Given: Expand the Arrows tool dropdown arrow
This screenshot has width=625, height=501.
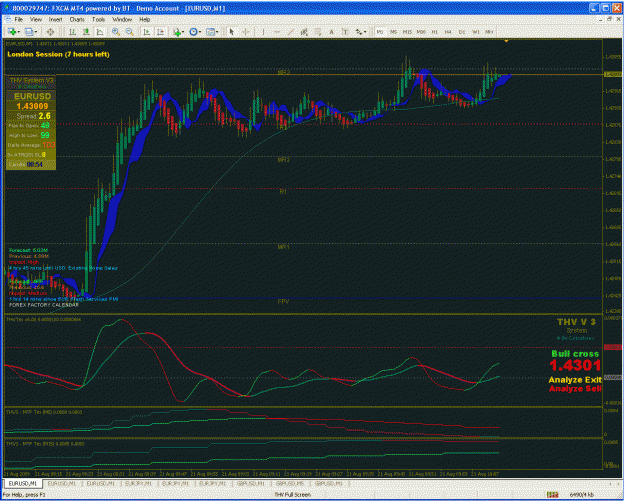Looking at the screenshot, I should [x=365, y=32].
